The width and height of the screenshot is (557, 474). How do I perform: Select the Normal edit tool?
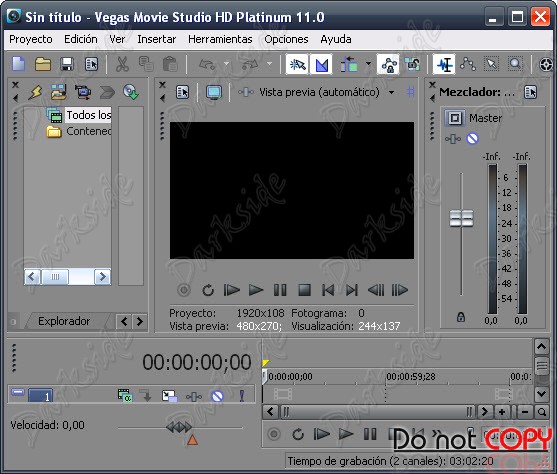pos(444,64)
